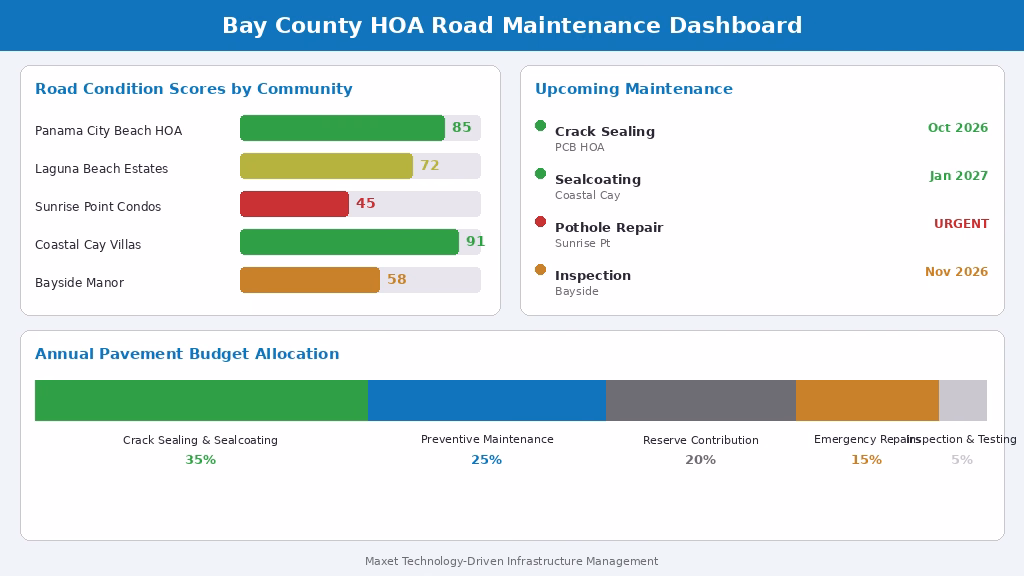The height and width of the screenshot is (576, 1024).
Task: Click the Maxet Technology-Driven Infrastructure Management footer
Action: [511, 561]
